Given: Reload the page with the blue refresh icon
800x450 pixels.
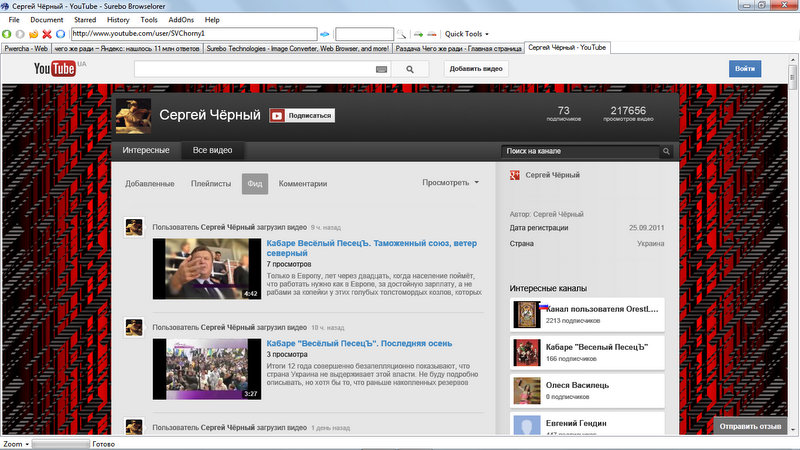Looking at the screenshot, I should coord(60,34).
